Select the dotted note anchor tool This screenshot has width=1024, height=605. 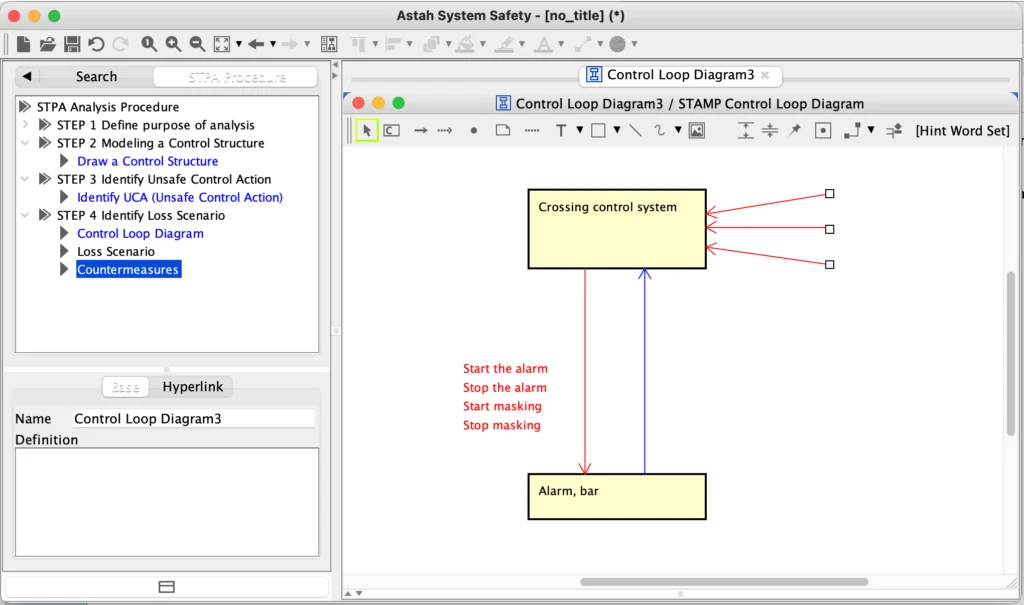pos(532,130)
